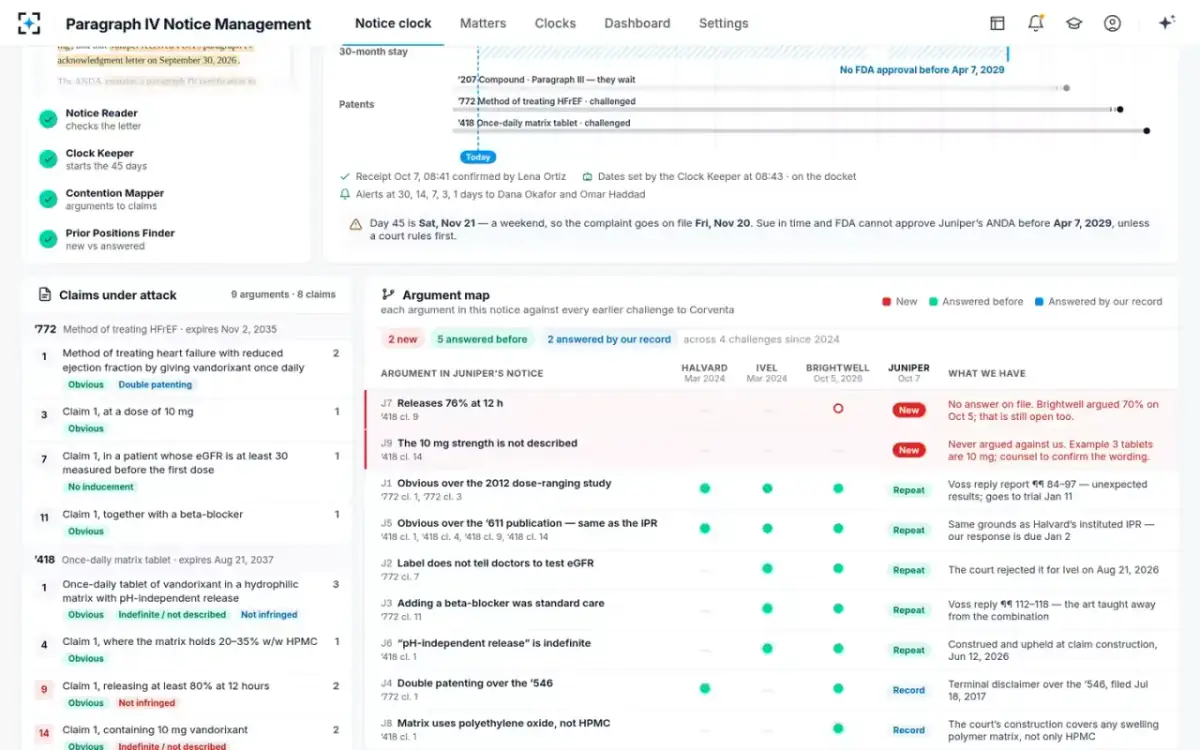Click Halvard green dot for J4 row
This screenshot has height=750, width=1200.
pos(705,689)
